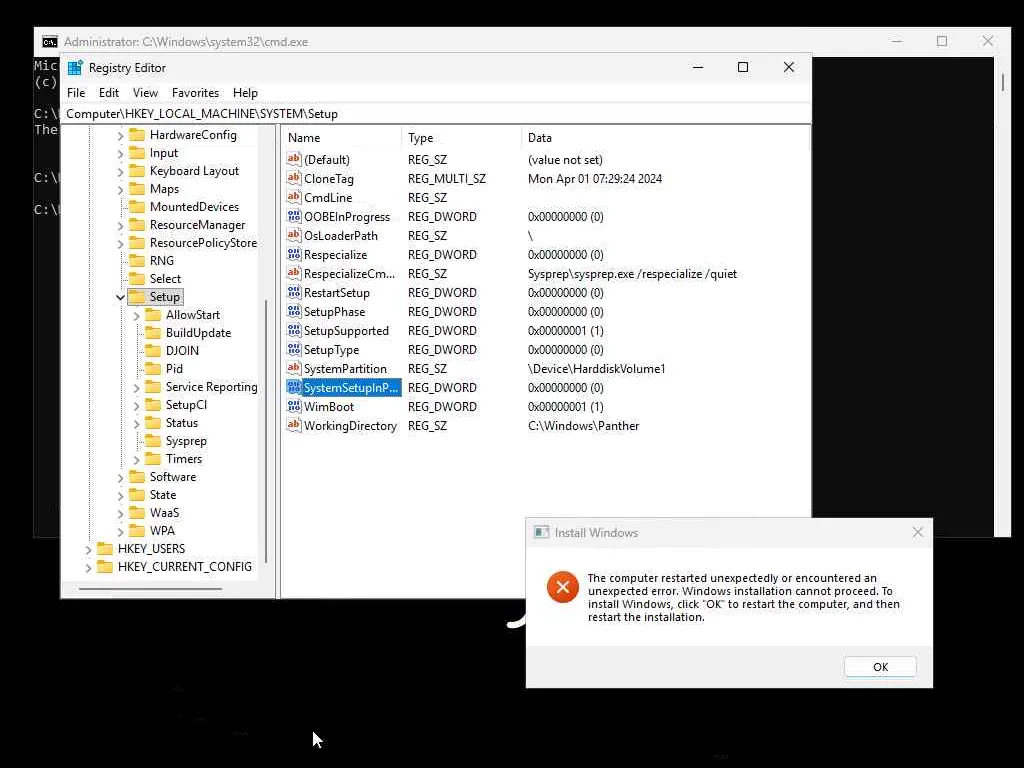Viewport: 1024px width, 768px height.
Task: Open the Help menu
Action: pos(246,93)
